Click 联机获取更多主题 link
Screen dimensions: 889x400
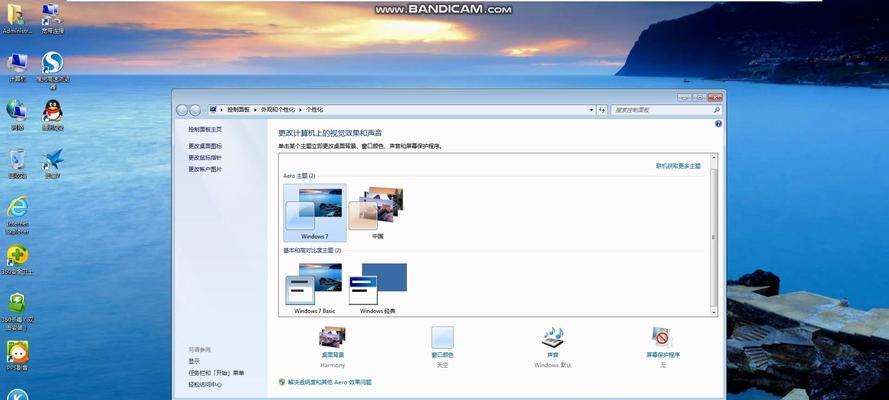click(678, 166)
